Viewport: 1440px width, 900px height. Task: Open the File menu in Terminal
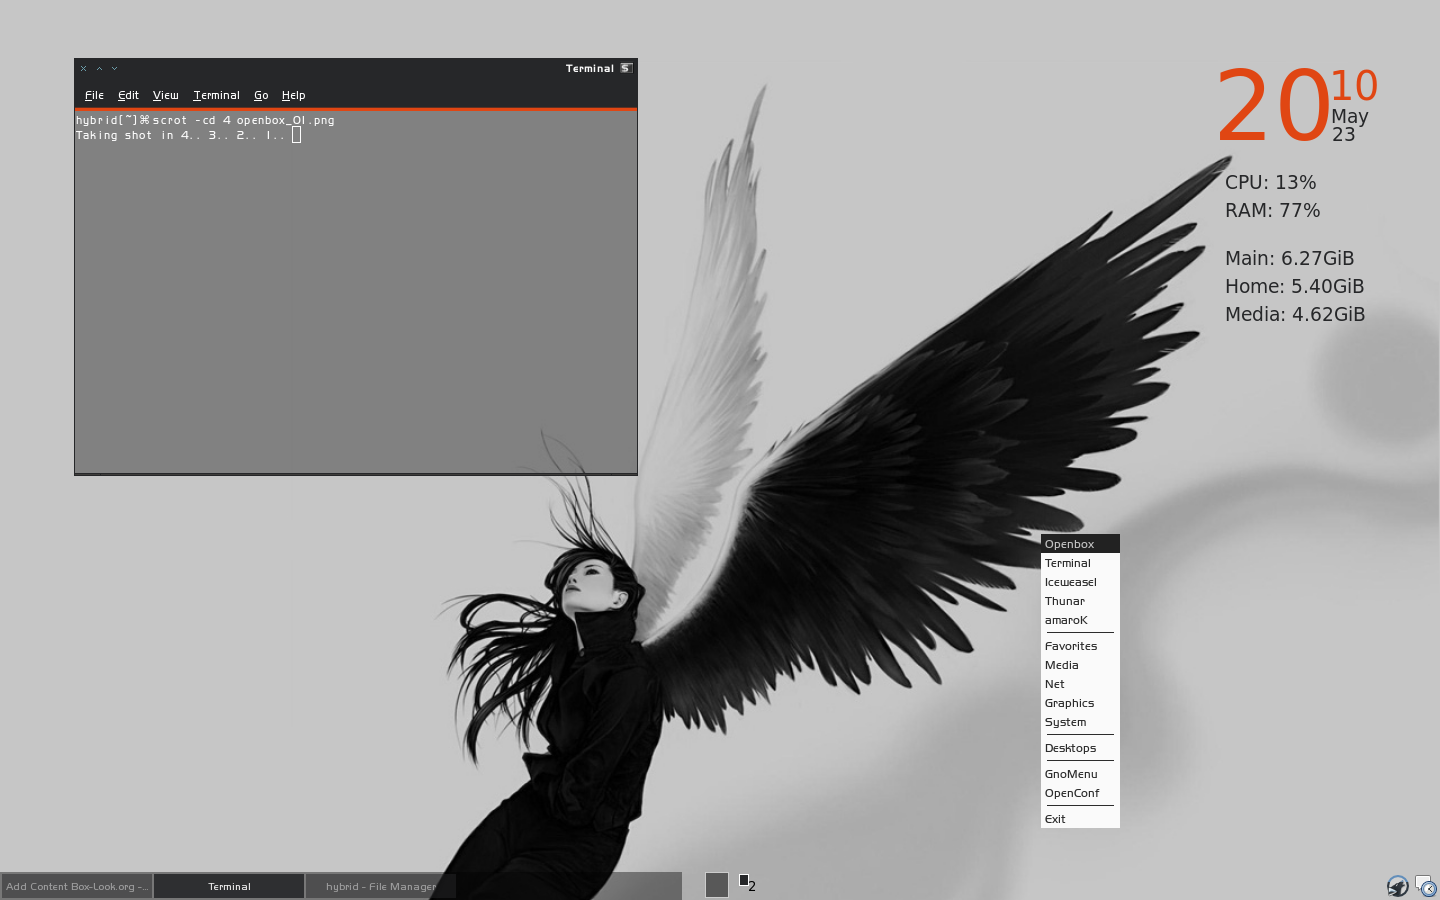click(94, 95)
